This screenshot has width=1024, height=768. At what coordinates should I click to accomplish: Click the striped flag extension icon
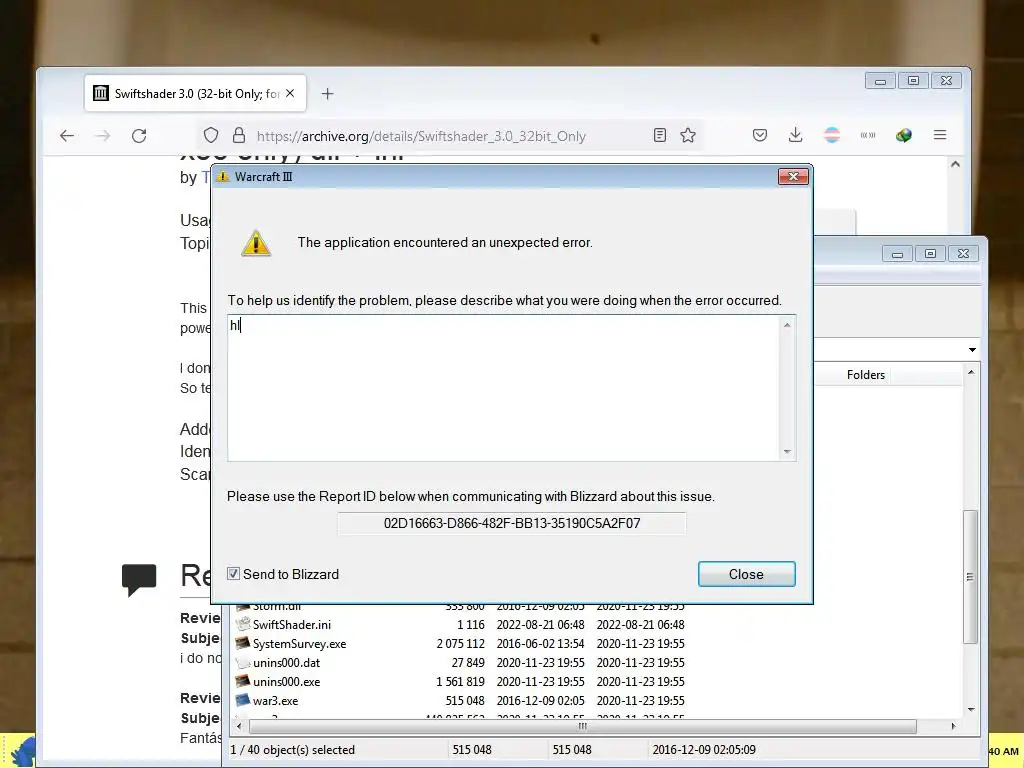831,135
